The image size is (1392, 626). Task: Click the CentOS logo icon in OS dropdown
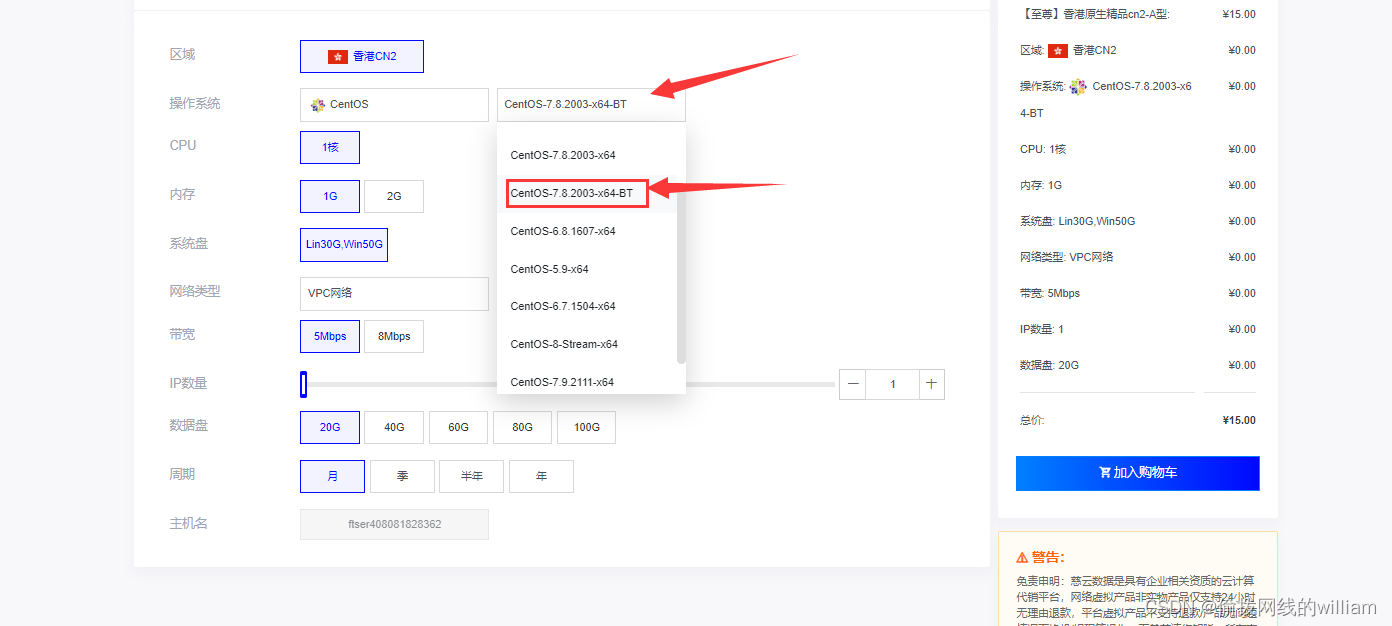pyautogui.click(x=318, y=104)
